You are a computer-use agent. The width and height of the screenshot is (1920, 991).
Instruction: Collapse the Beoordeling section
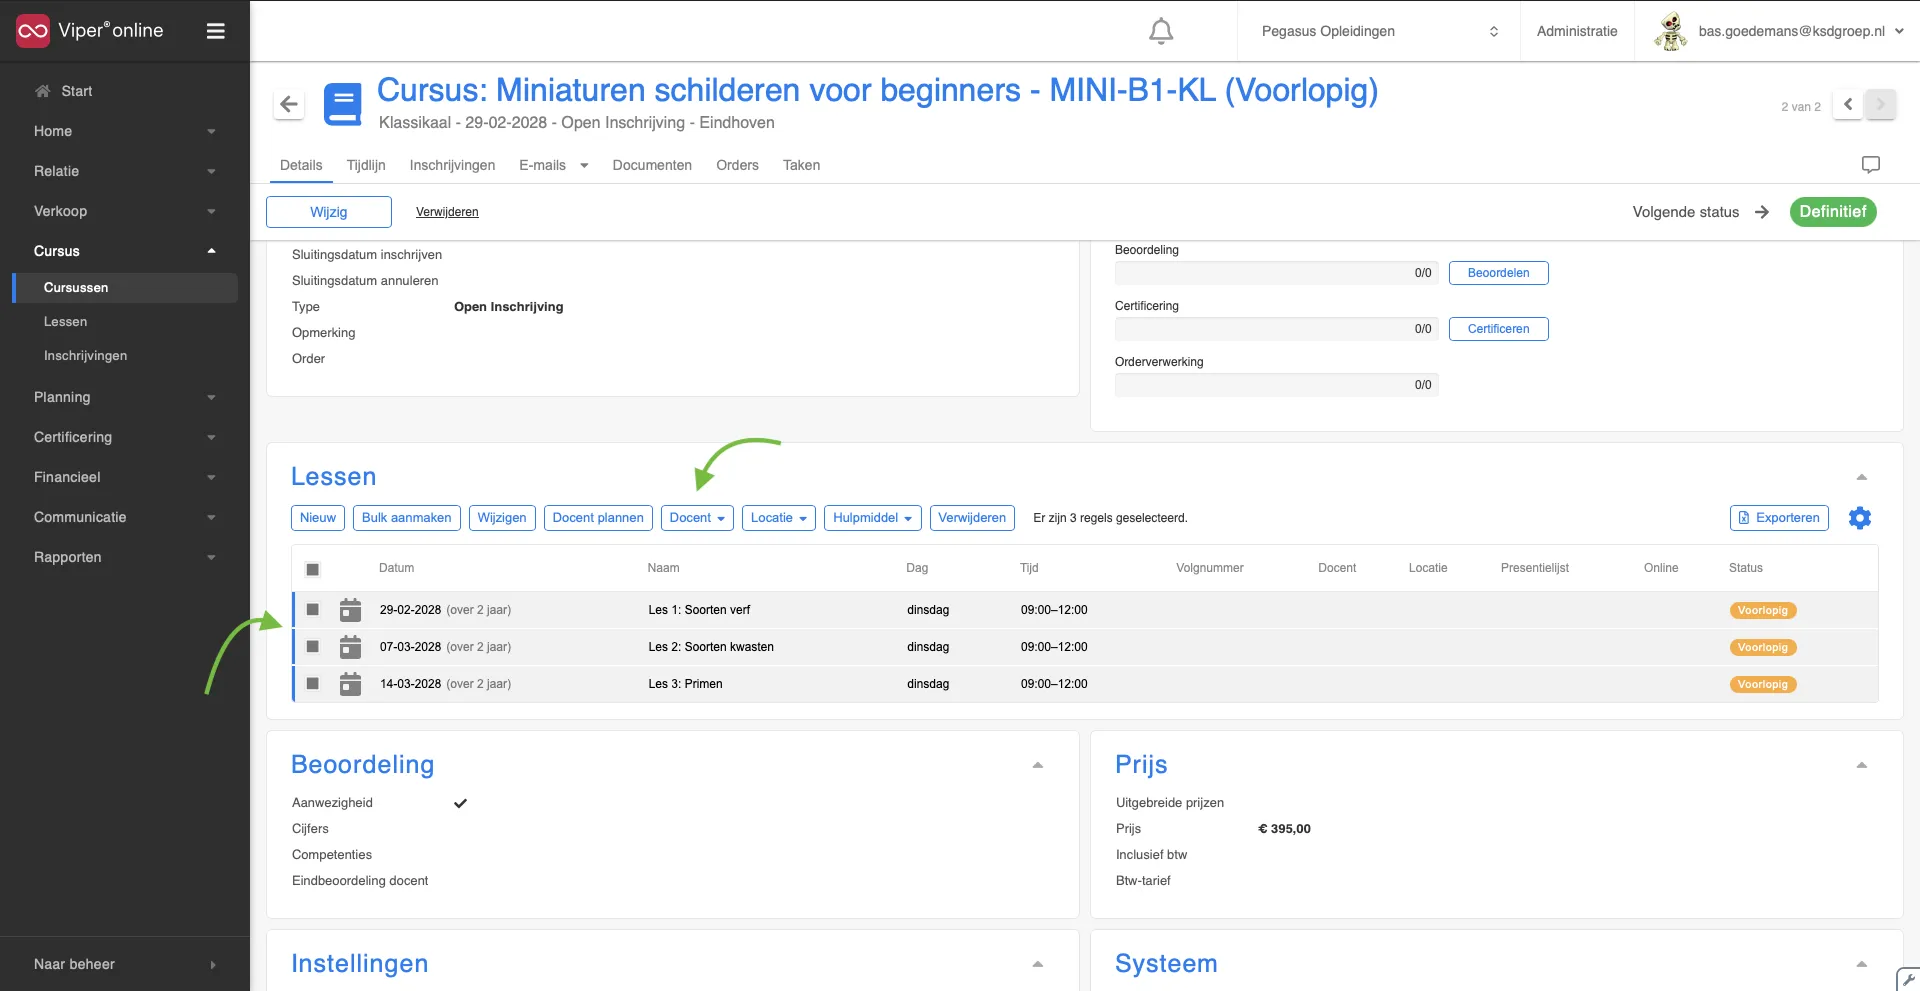pos(1037,765)
